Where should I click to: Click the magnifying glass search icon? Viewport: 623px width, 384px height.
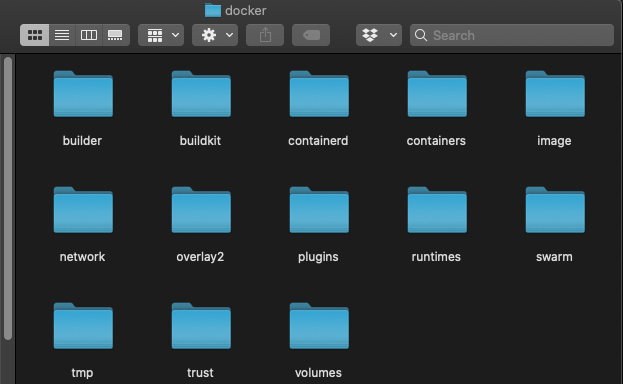point(421,35)
